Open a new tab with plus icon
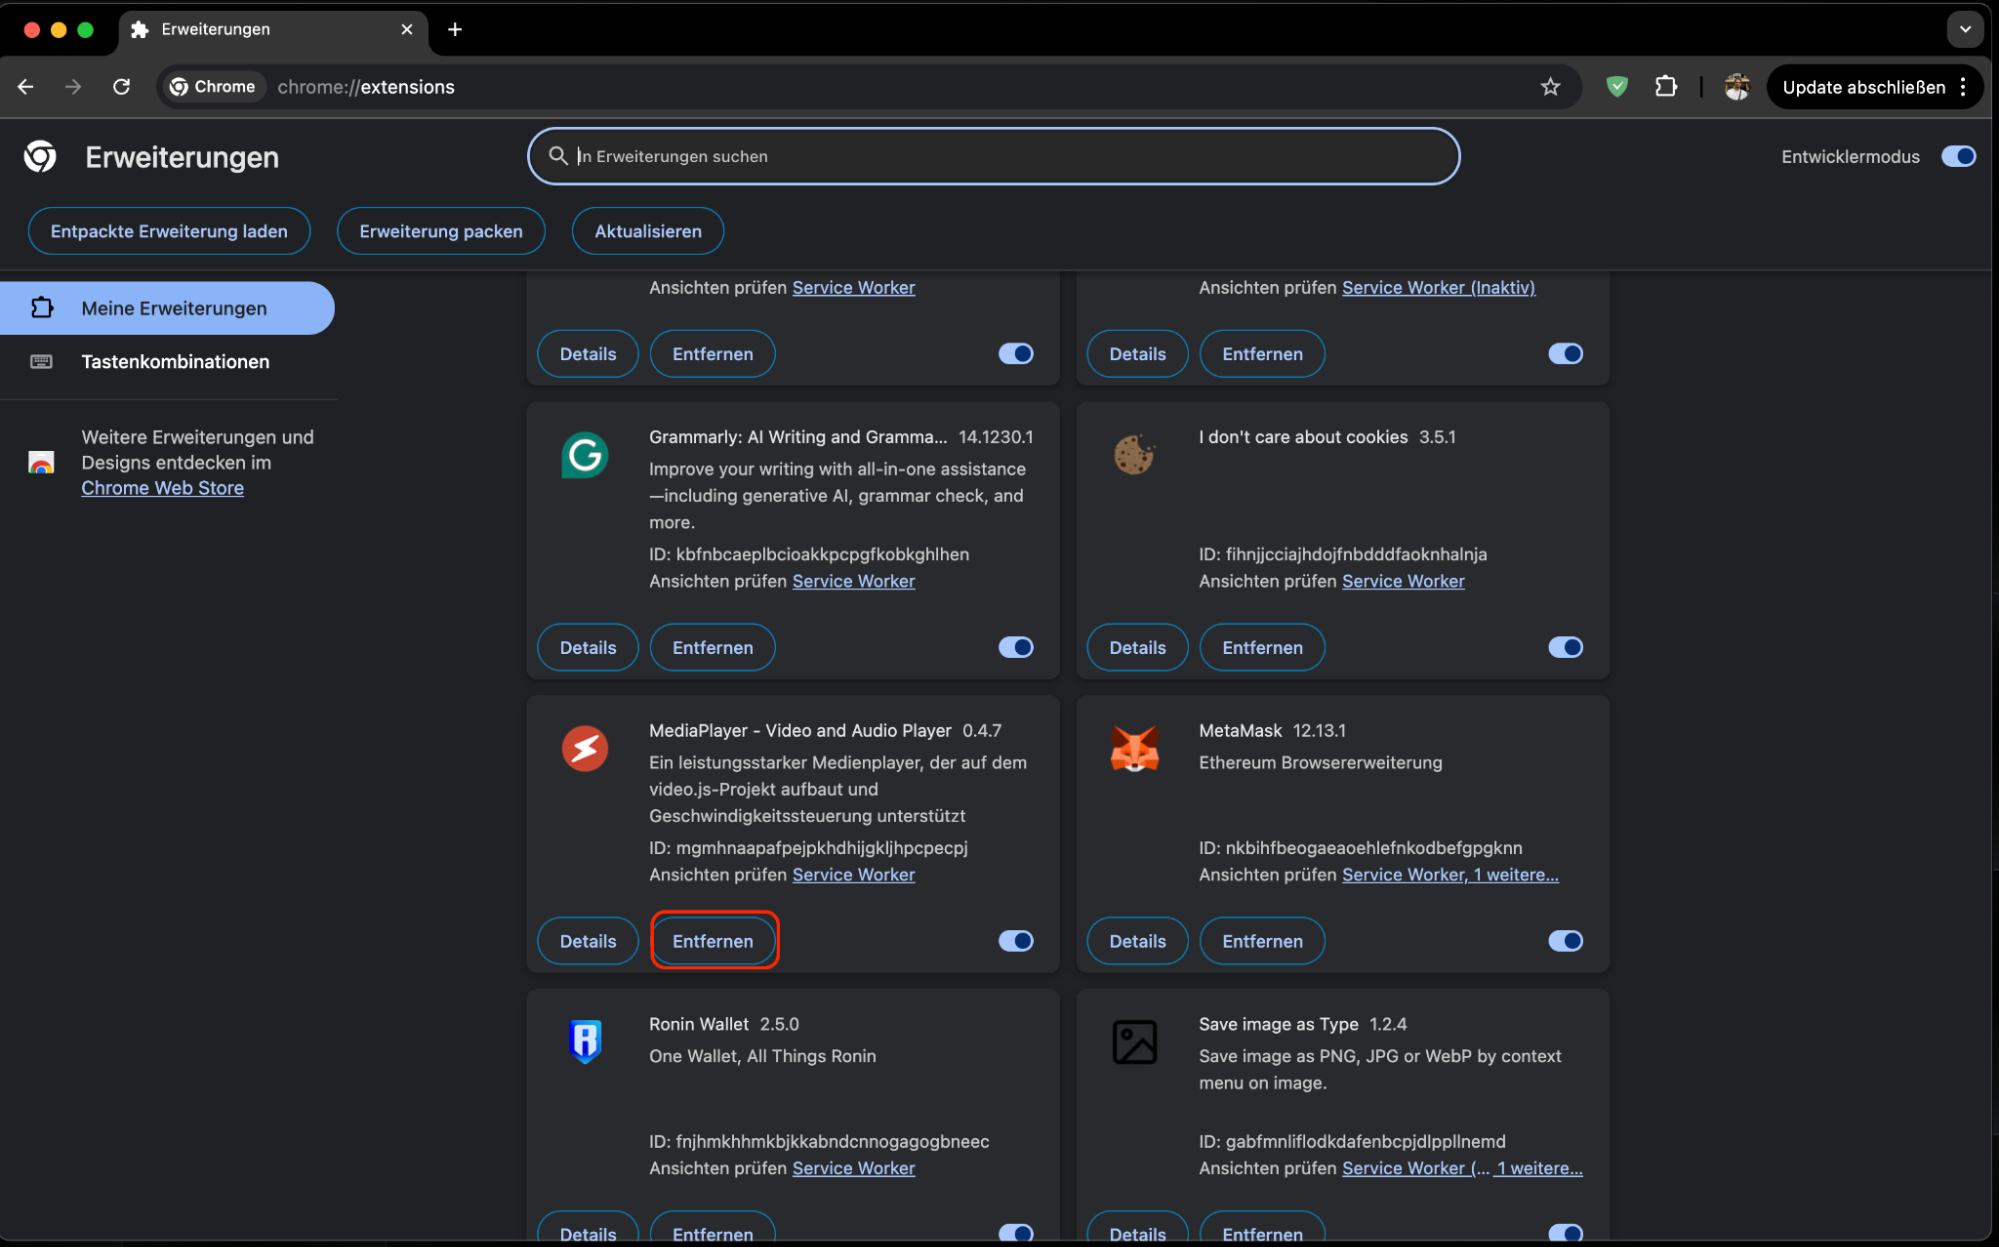 tap(455, 30)
